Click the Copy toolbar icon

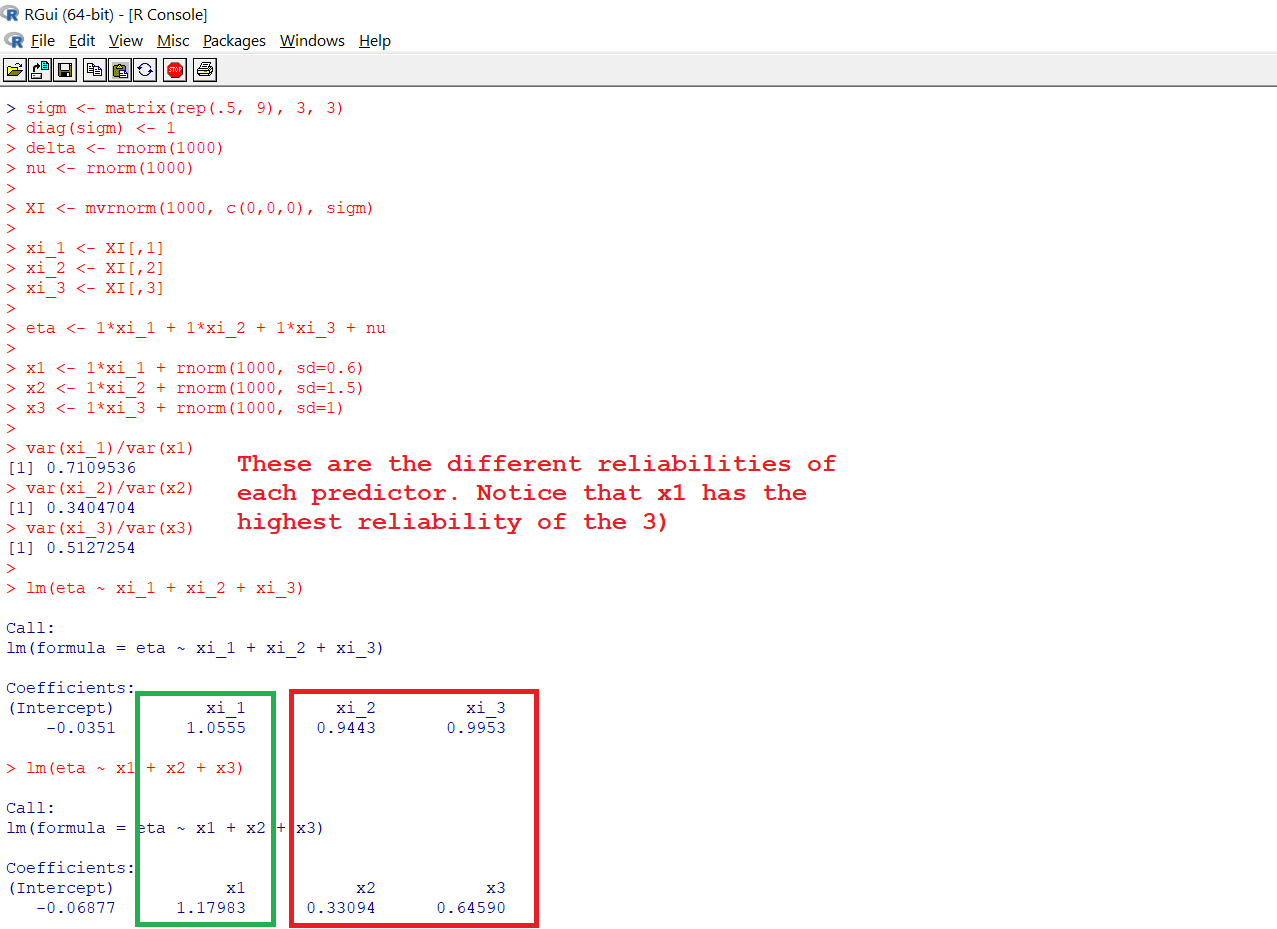pyautogui.click(x=94, y=70)
